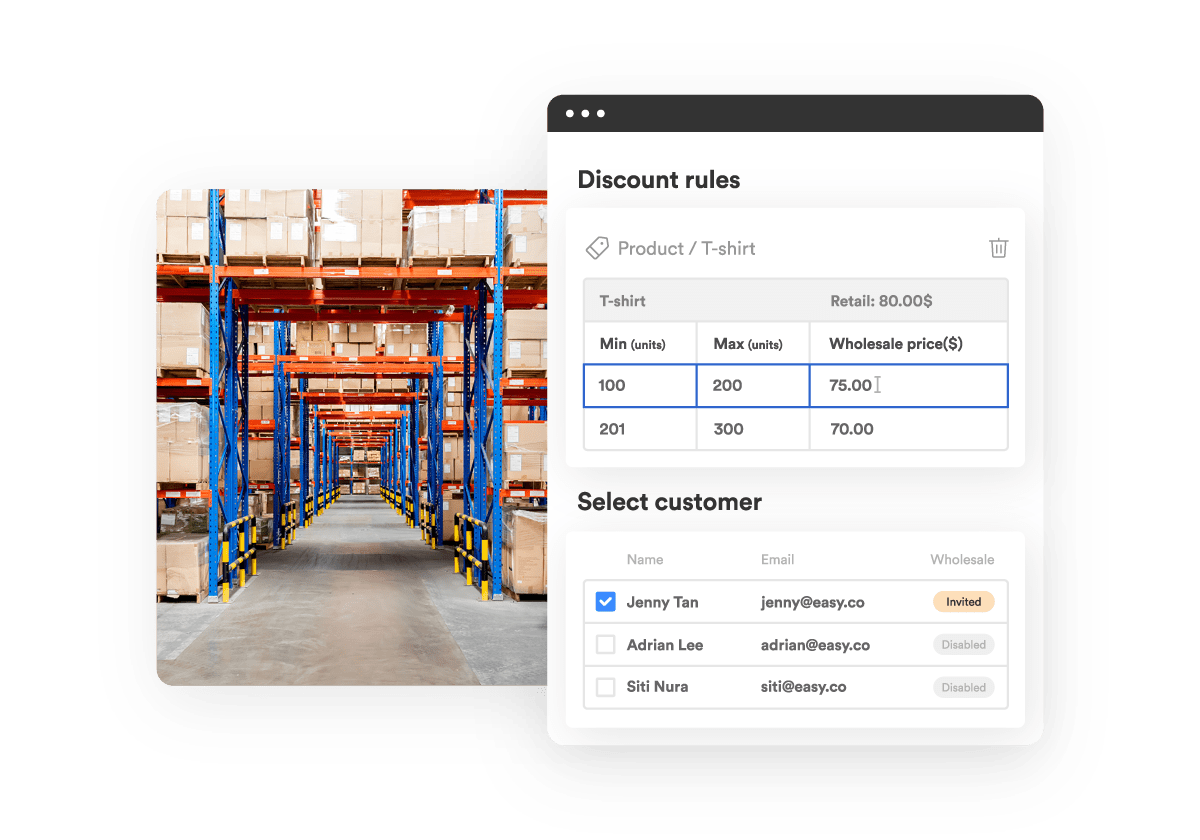Select Siti Nura's checkbox

point(605,687)
